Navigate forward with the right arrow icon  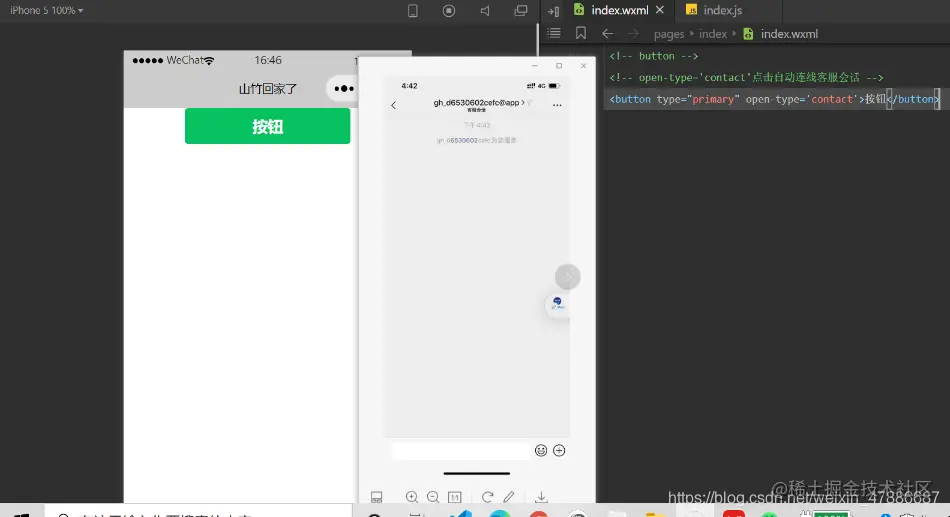pos(633,34)
